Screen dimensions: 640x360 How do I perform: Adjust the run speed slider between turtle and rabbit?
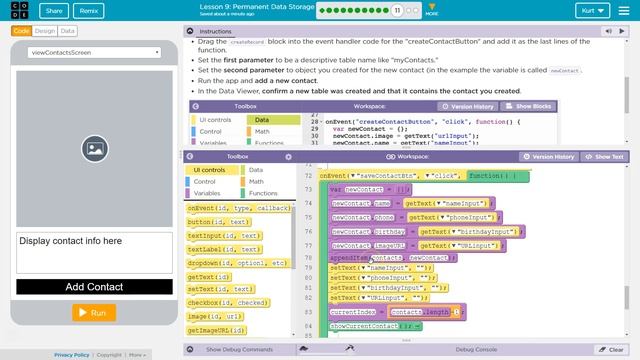point(327,349)
